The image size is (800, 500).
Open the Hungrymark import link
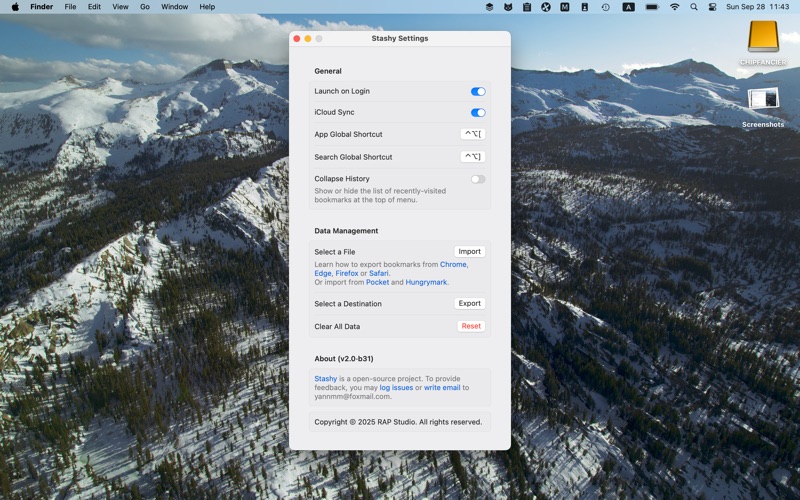tap(426, 282)
